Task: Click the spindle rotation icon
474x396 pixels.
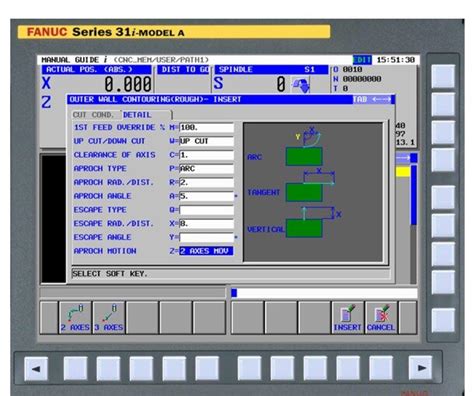Action: pyautogui.click(x=301, y=85)
